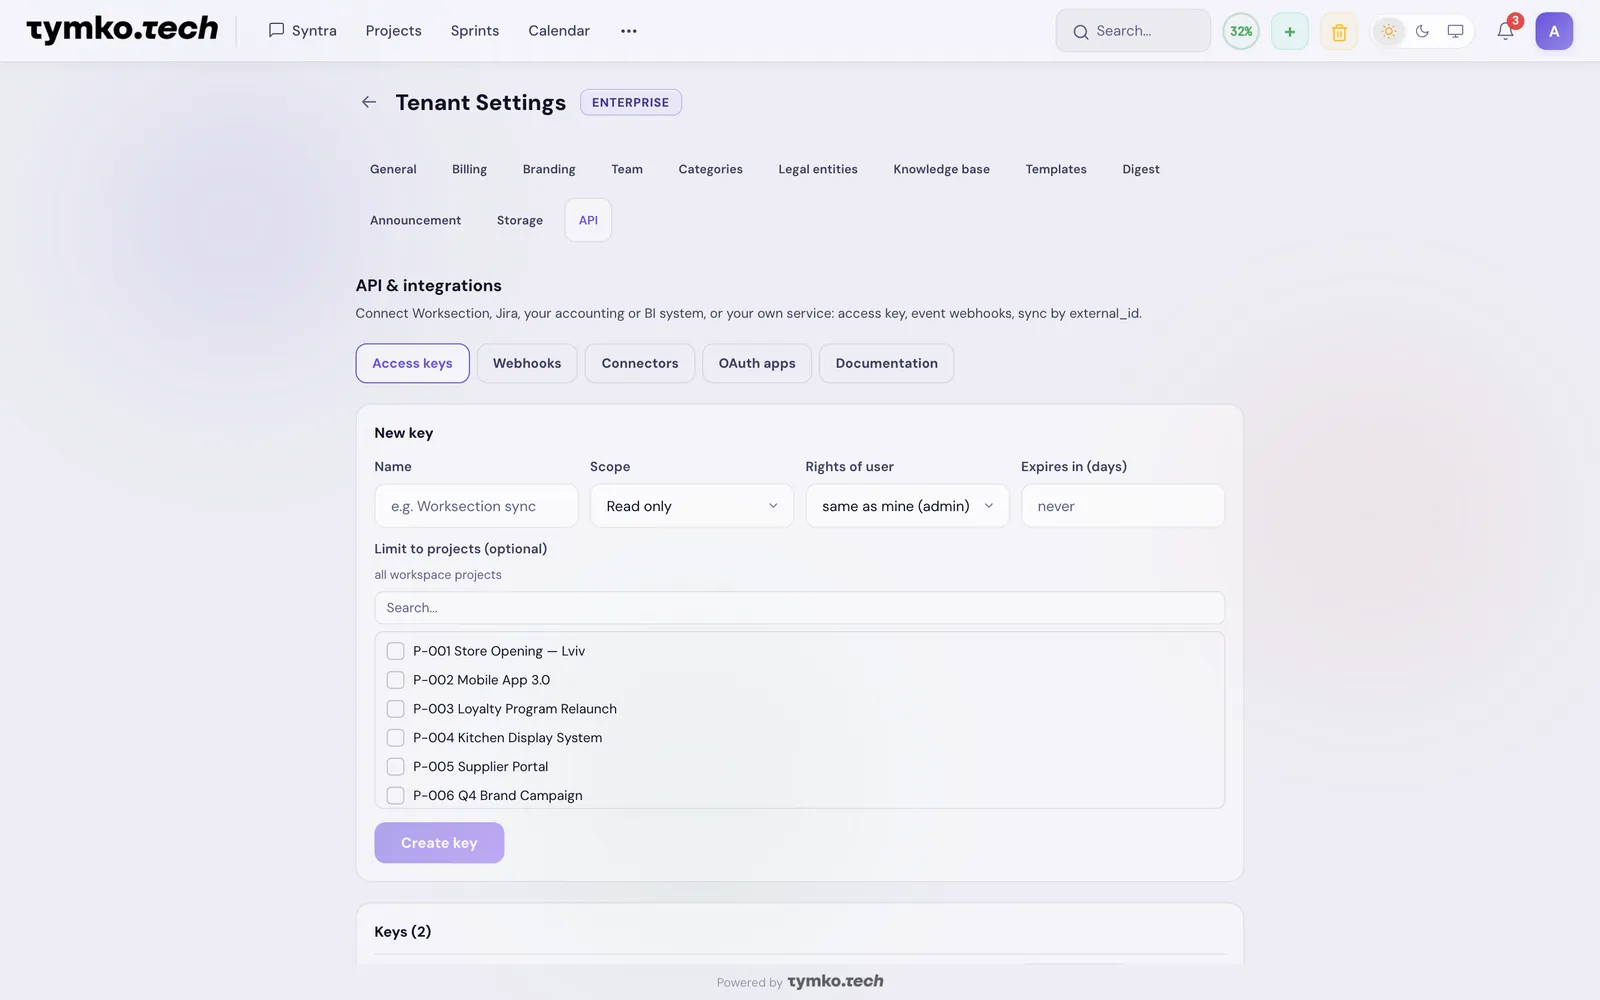The image size is (1600, 1000).
Task: Click the Create key button
Action: coord(439,843)
